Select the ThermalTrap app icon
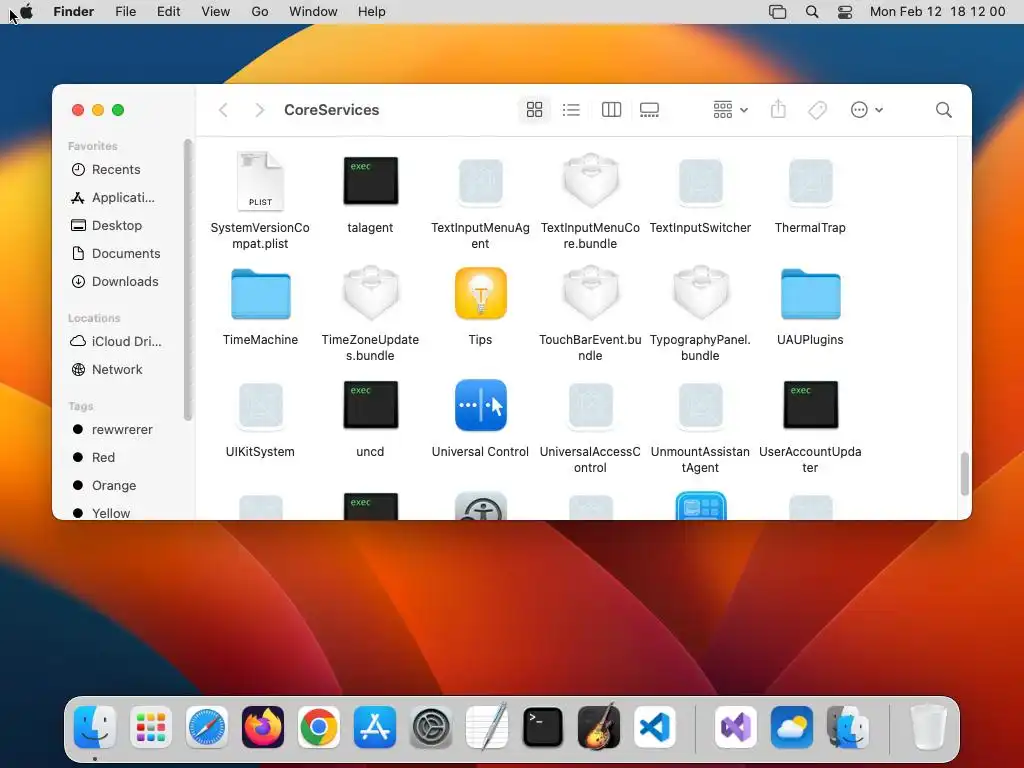This screenshot has width=1024, height=768. pyautogui.click(x=810, y=181)
